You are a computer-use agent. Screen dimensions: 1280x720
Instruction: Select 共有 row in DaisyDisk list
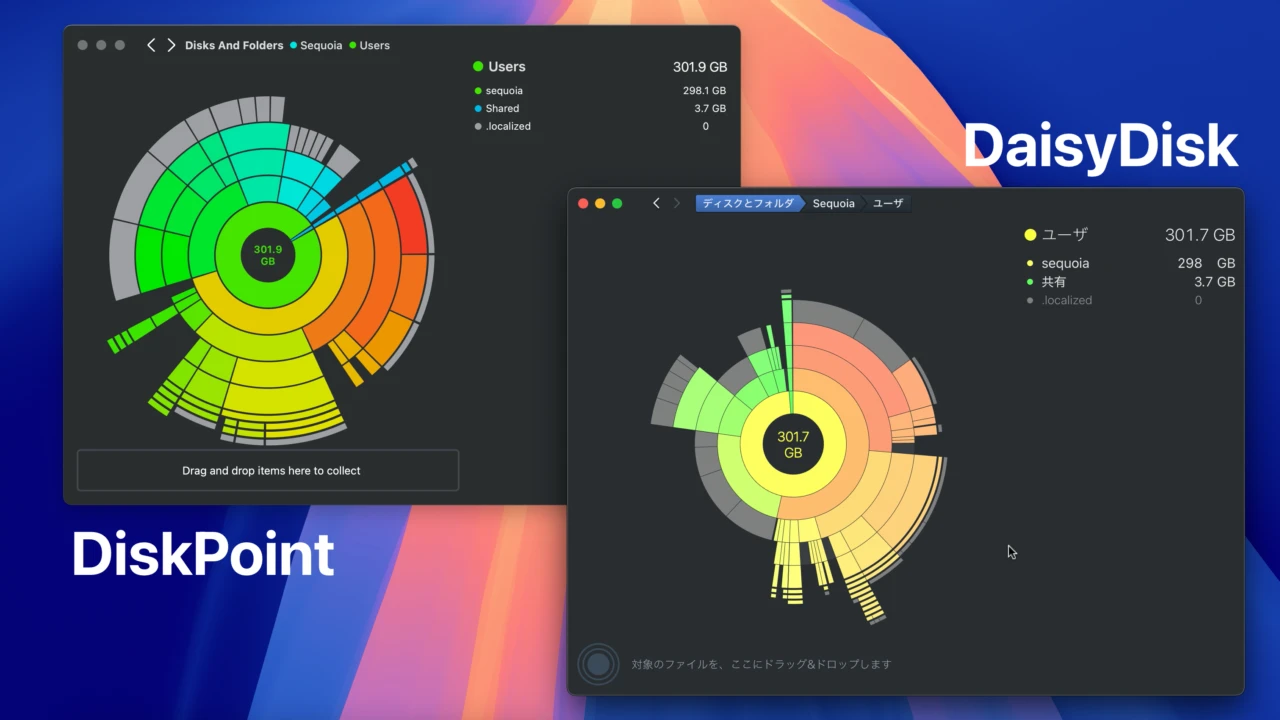click(x=1054, y=282)
